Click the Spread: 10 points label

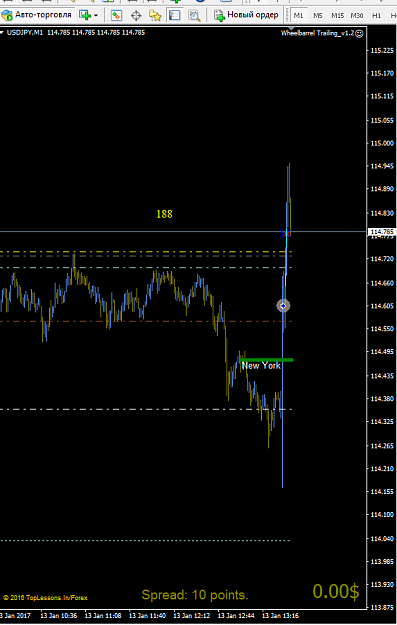(x=195, y=595)
